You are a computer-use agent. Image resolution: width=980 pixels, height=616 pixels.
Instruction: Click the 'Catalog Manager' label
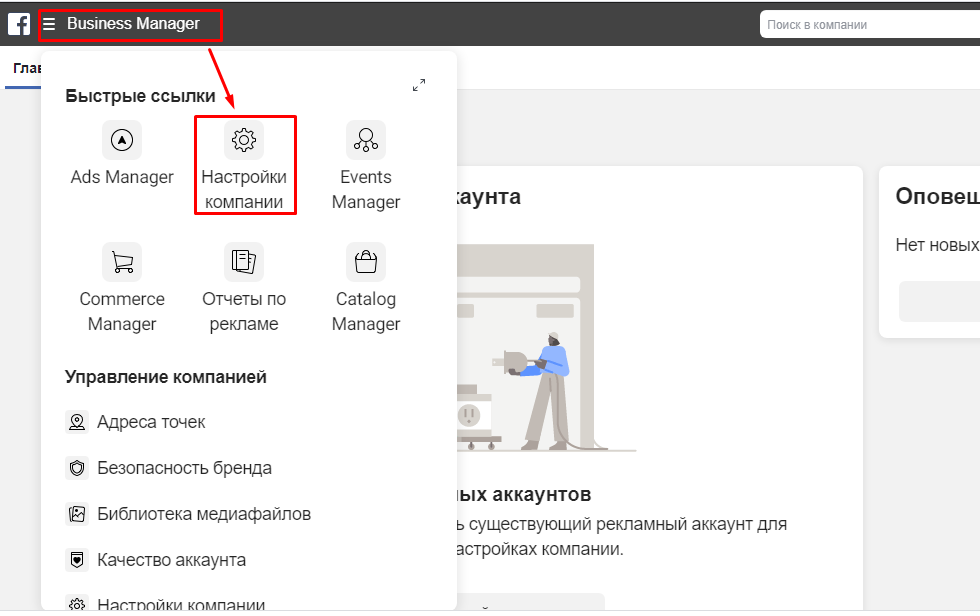click(366, 311)
